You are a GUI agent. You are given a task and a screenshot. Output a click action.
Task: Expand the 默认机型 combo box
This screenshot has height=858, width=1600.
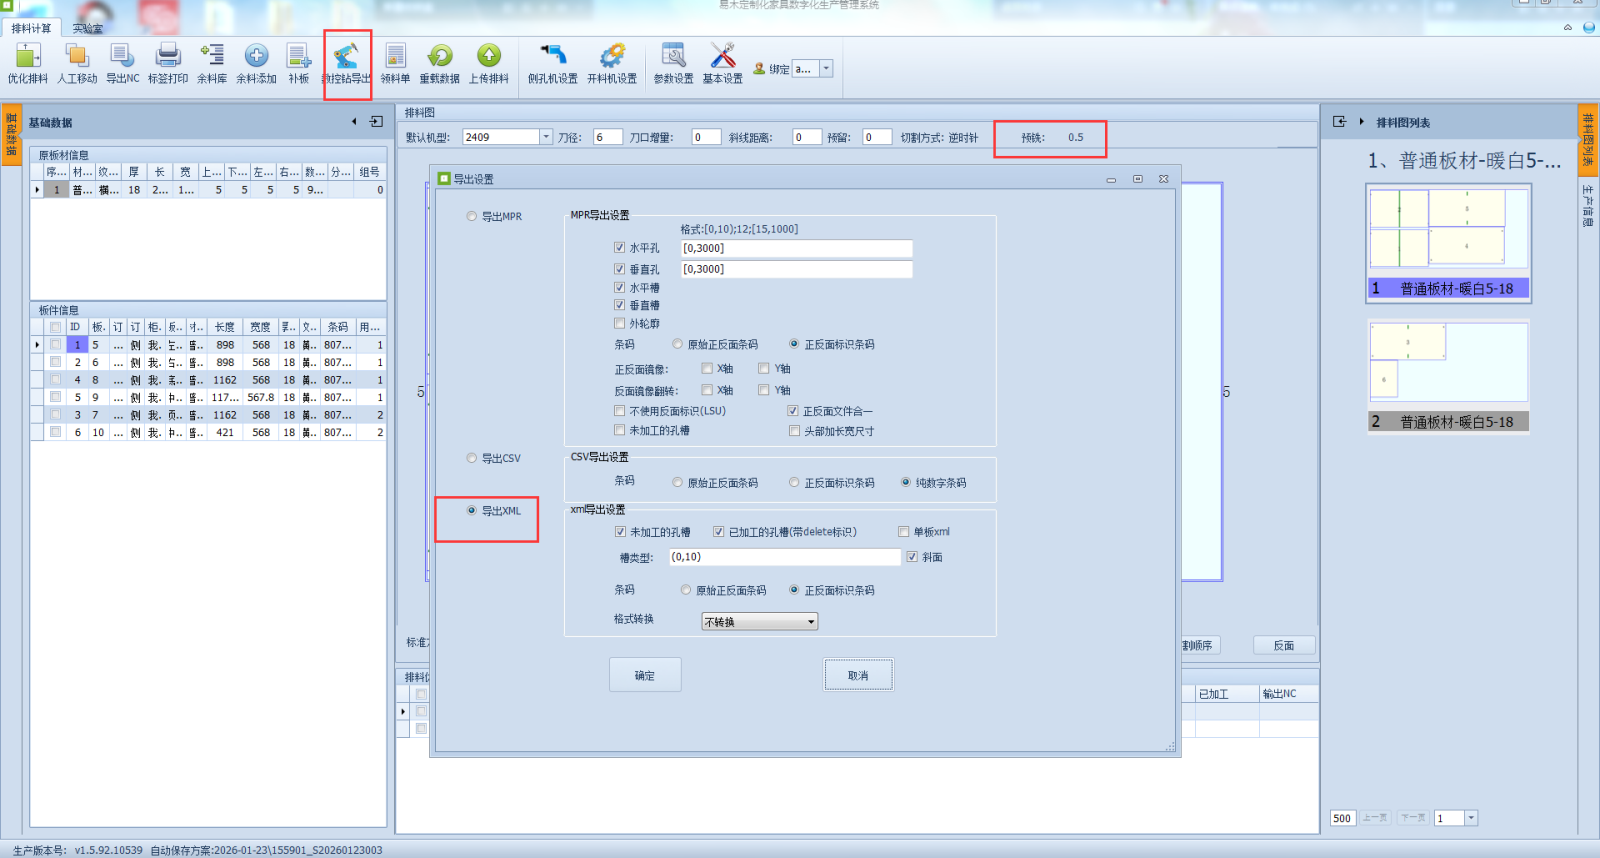(546, 137)
